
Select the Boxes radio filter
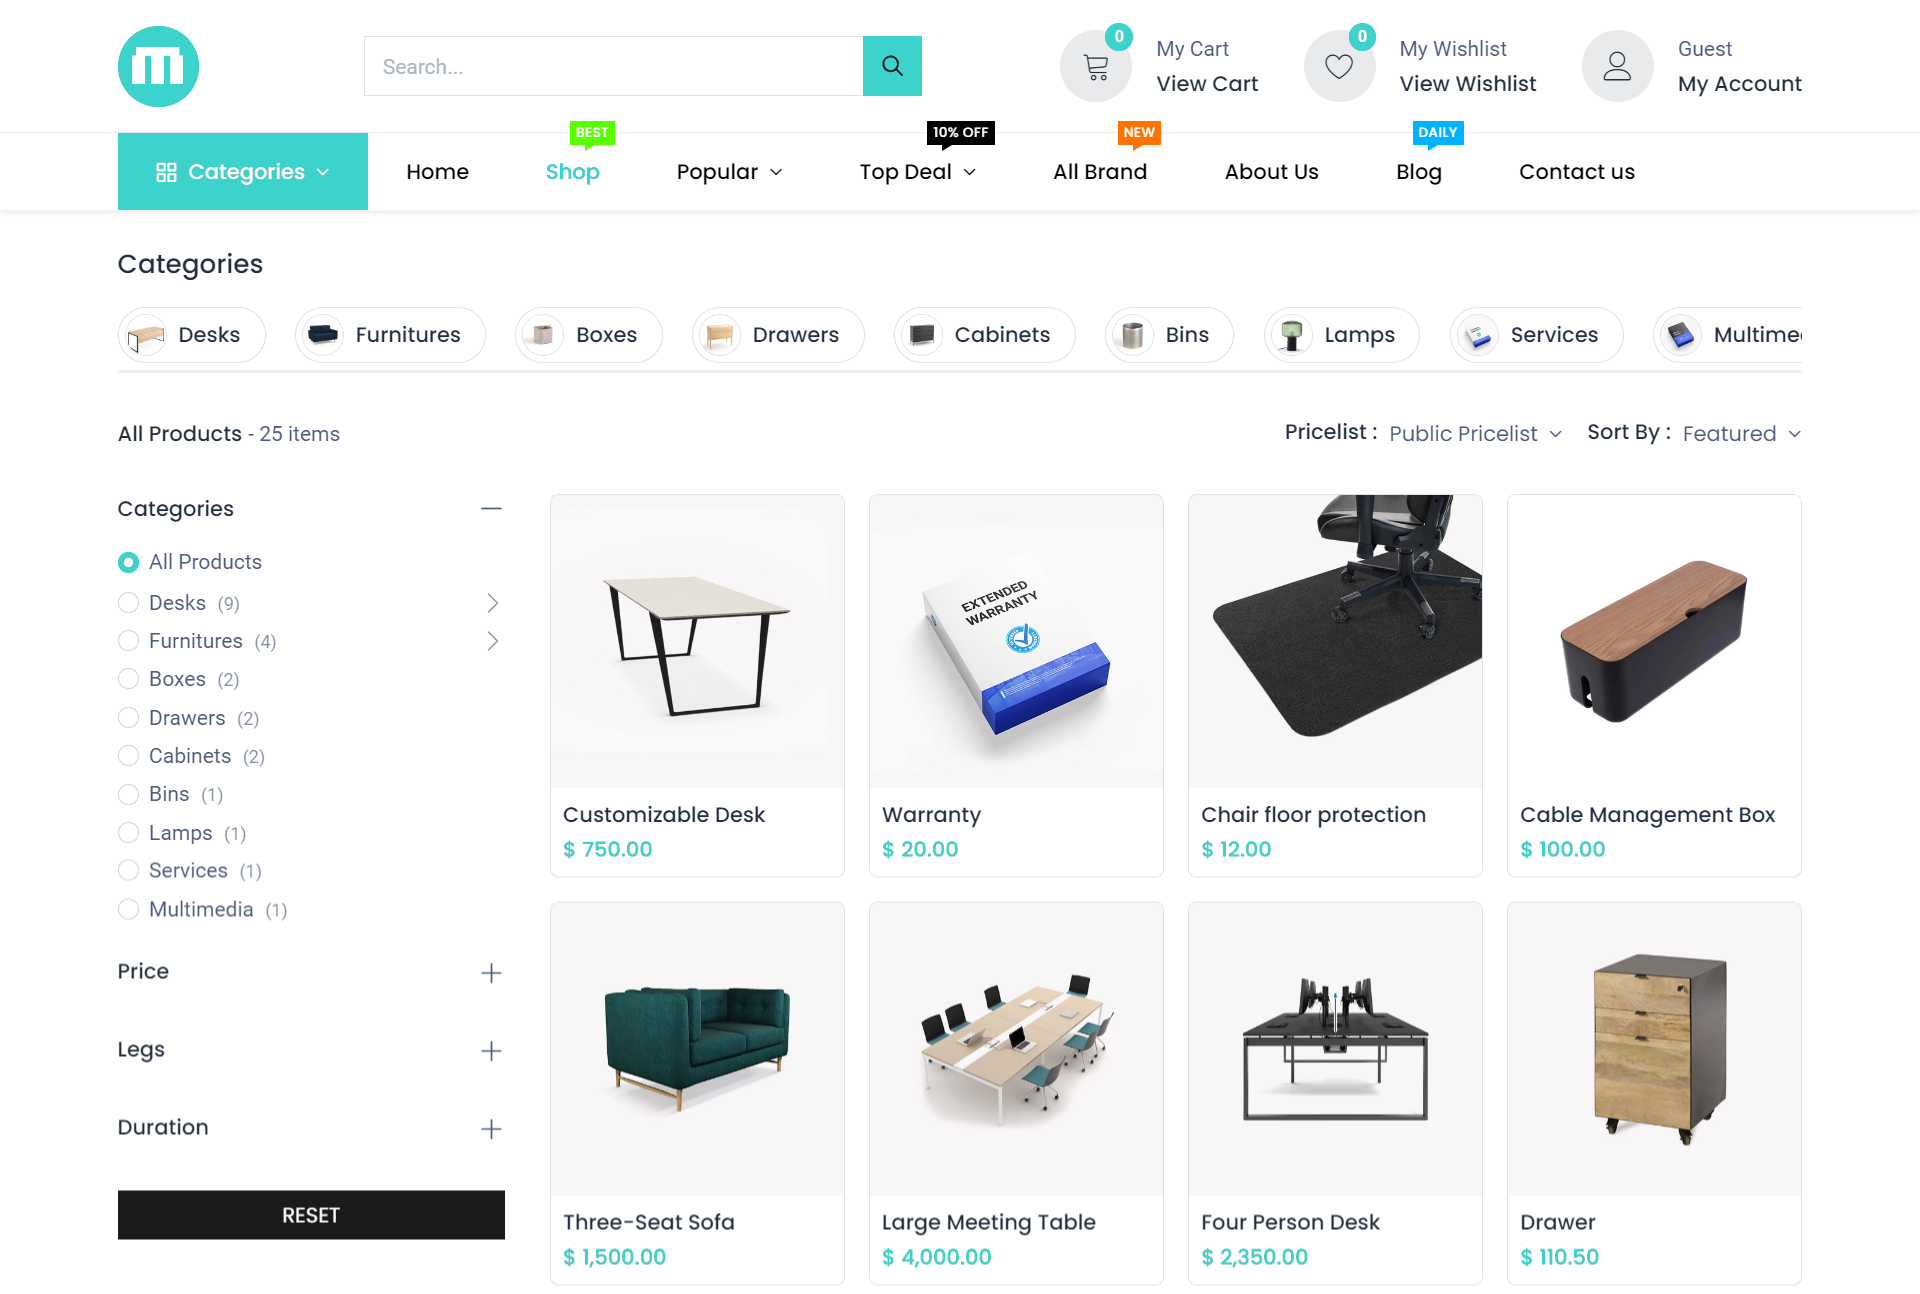(128, 679)
